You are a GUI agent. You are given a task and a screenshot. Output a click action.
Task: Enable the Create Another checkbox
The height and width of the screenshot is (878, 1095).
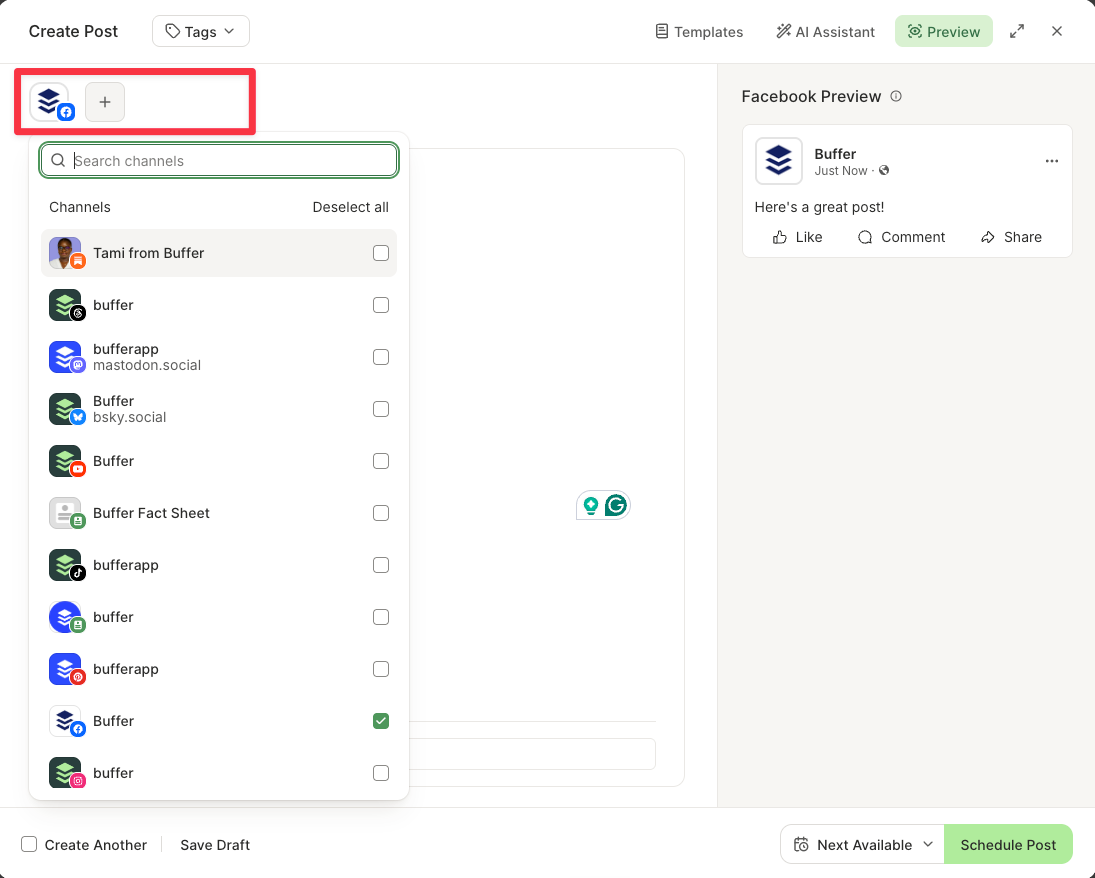(x=29, y=844)
